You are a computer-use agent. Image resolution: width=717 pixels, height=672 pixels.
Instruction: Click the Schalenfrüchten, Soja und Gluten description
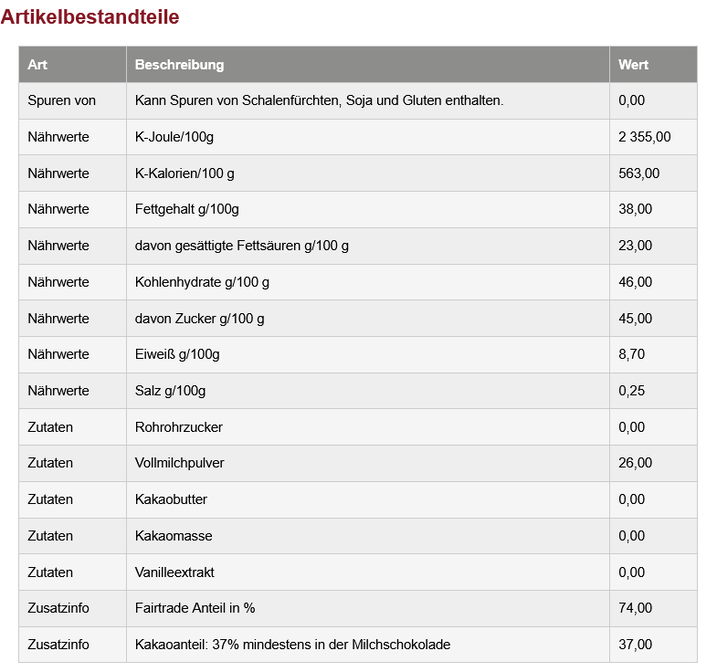point(319,101)
